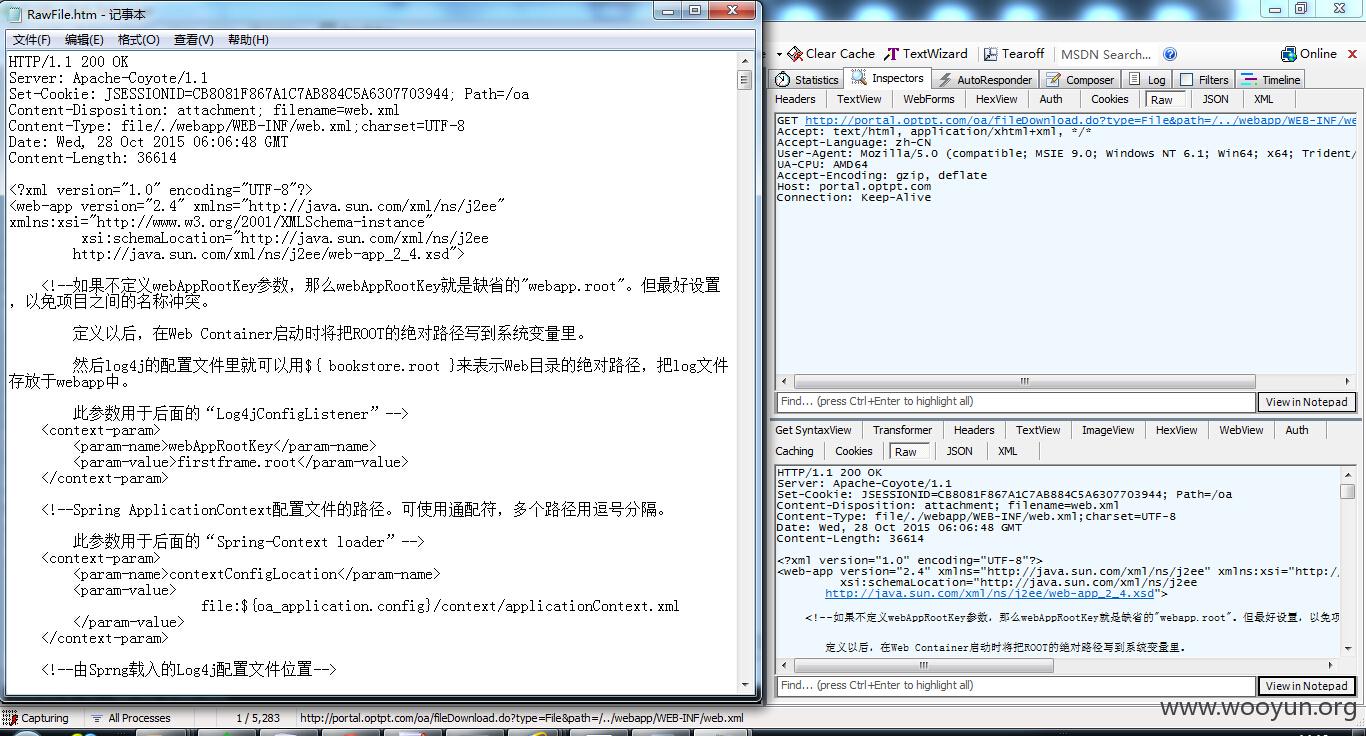
Task: Open the Filters tab
Action: 1205,79
